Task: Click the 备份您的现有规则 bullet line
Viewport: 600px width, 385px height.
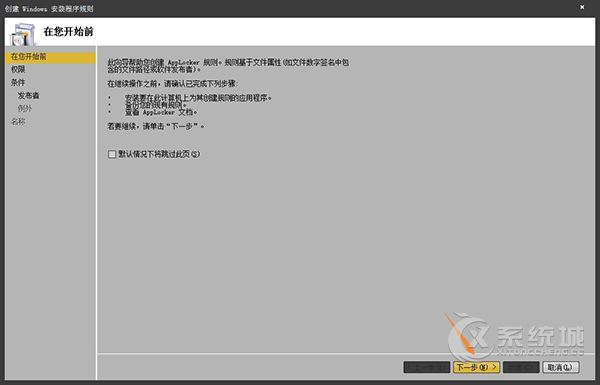Action: point(156,105)
